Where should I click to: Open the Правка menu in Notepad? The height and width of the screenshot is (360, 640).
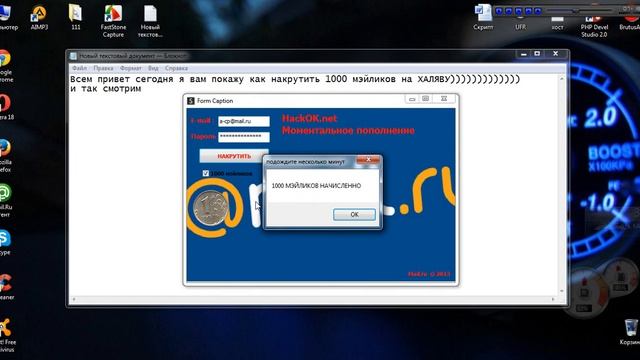[x=103, y=68]
